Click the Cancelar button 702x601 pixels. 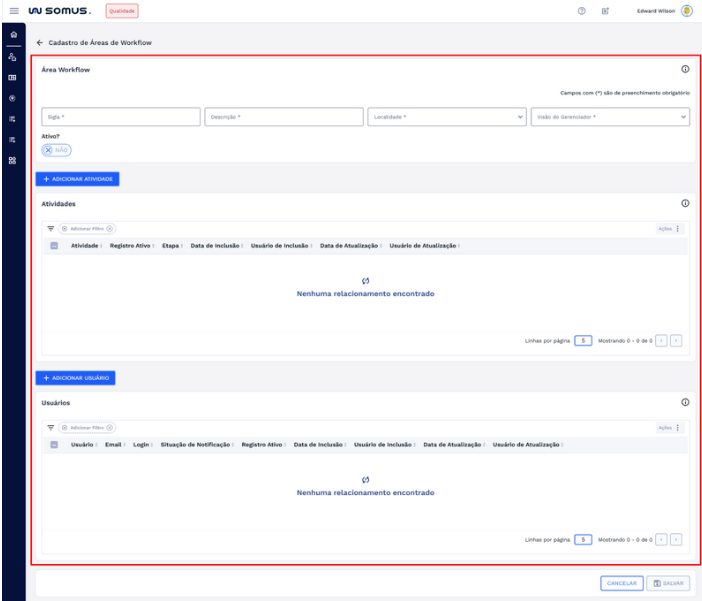point(620,582)
